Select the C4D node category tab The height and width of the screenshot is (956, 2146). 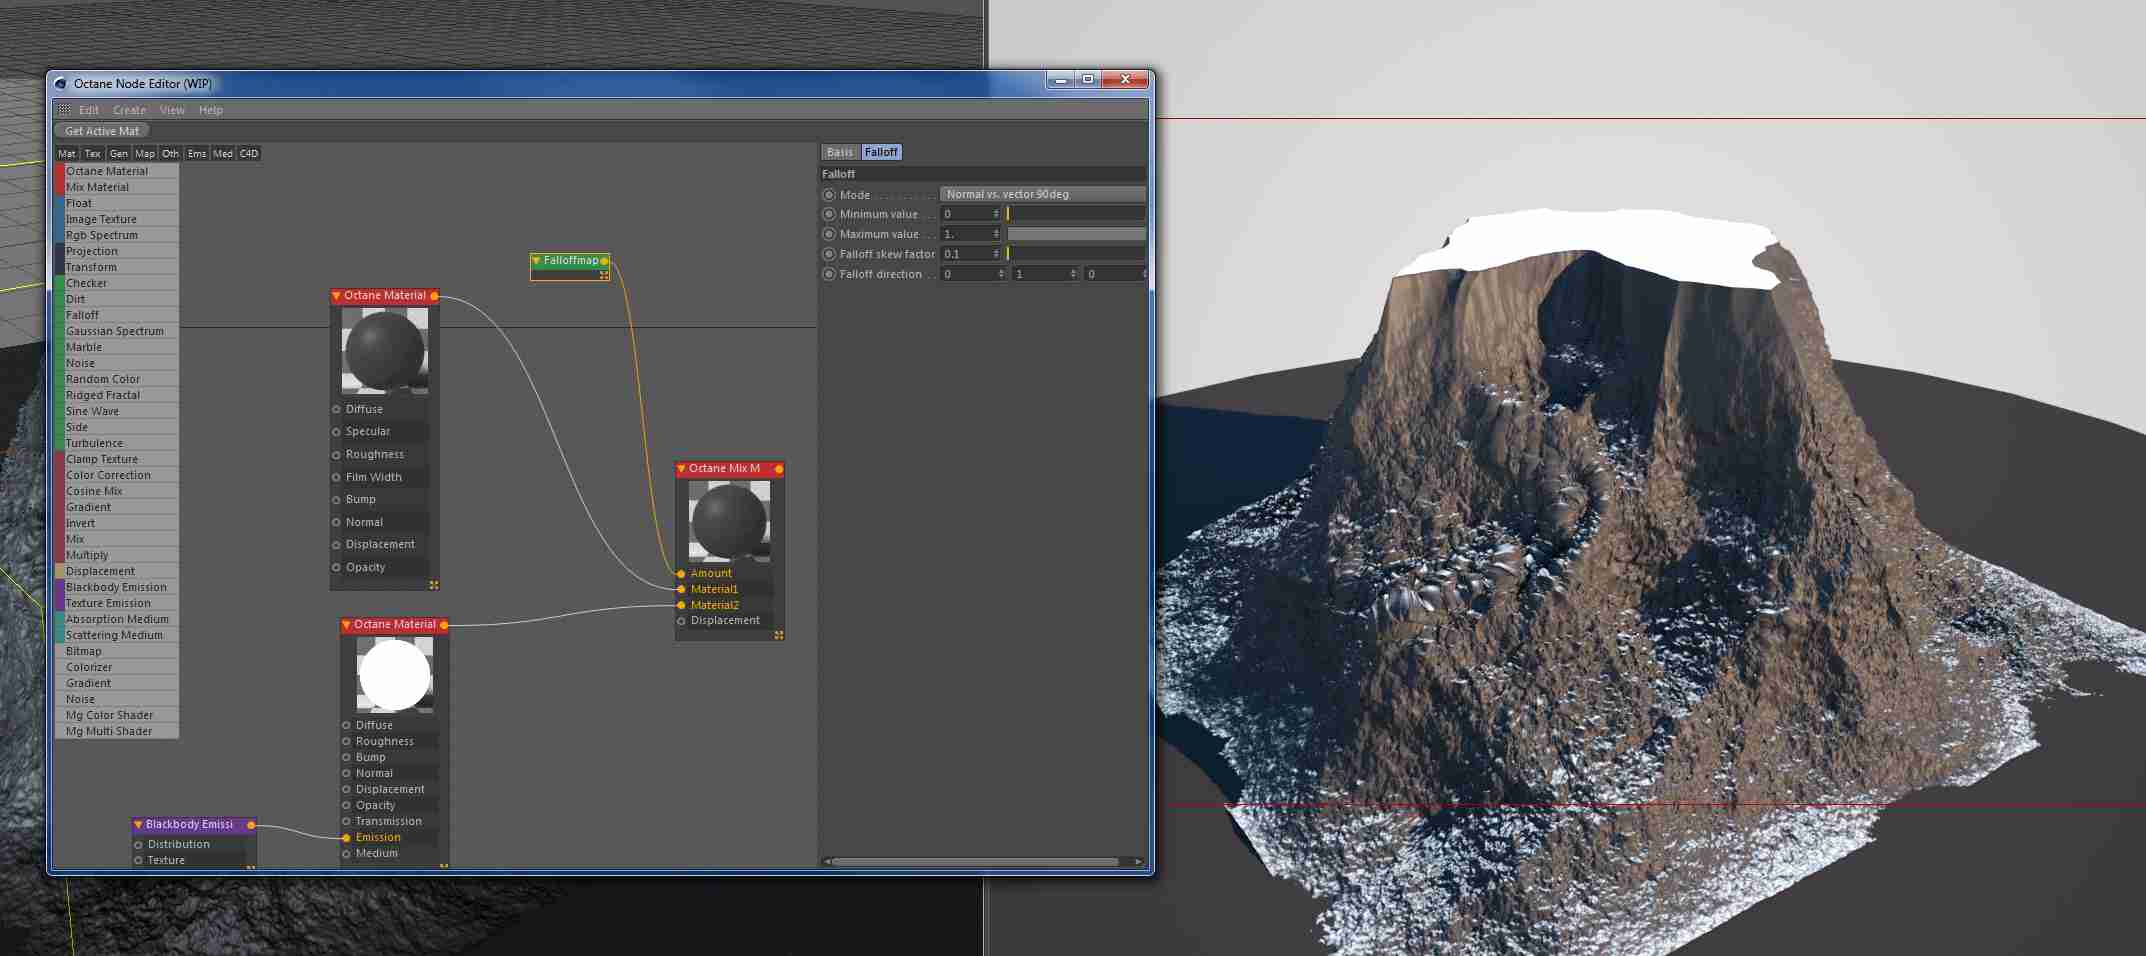point(249,154)
